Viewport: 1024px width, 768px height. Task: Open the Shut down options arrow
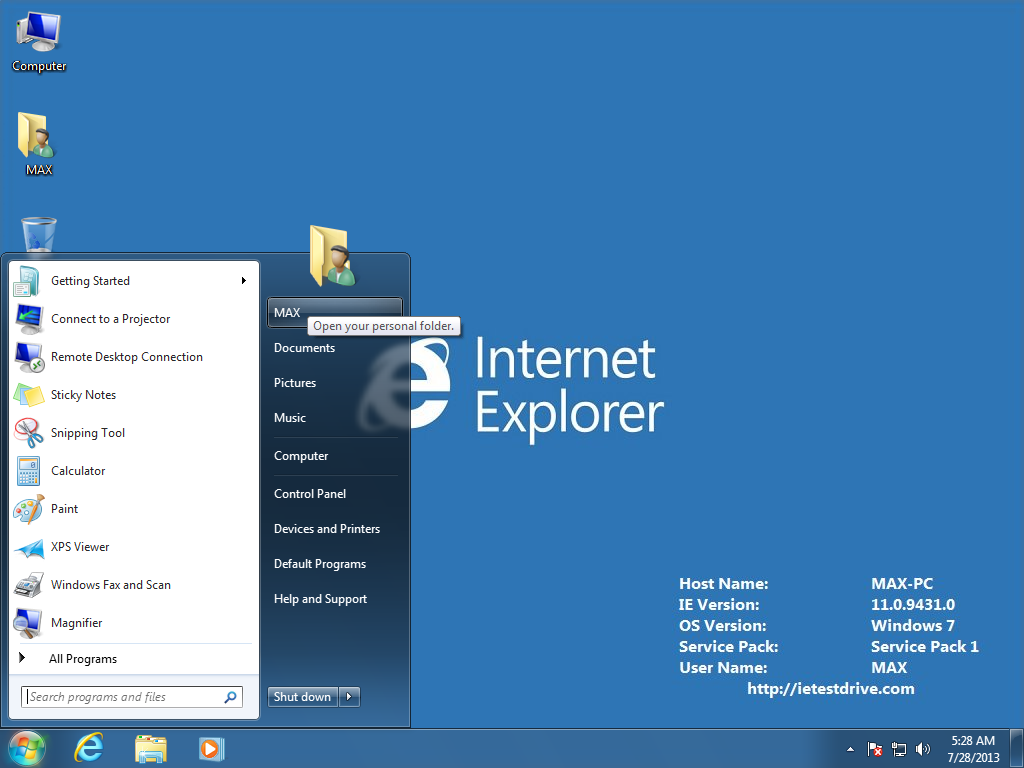347,697
